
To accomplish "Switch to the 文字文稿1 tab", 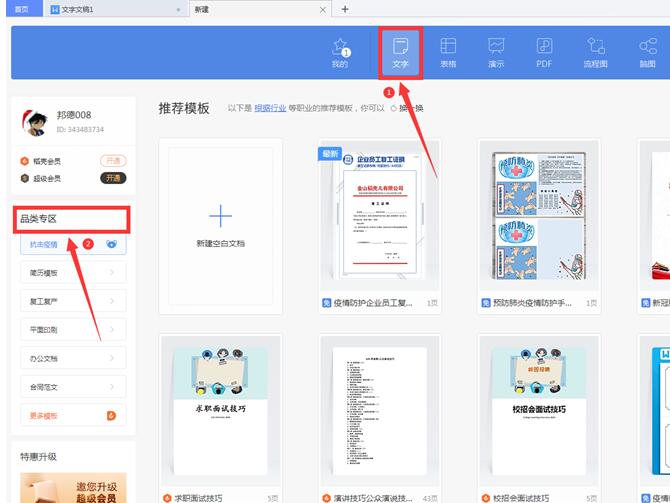I will pos(116,9).
